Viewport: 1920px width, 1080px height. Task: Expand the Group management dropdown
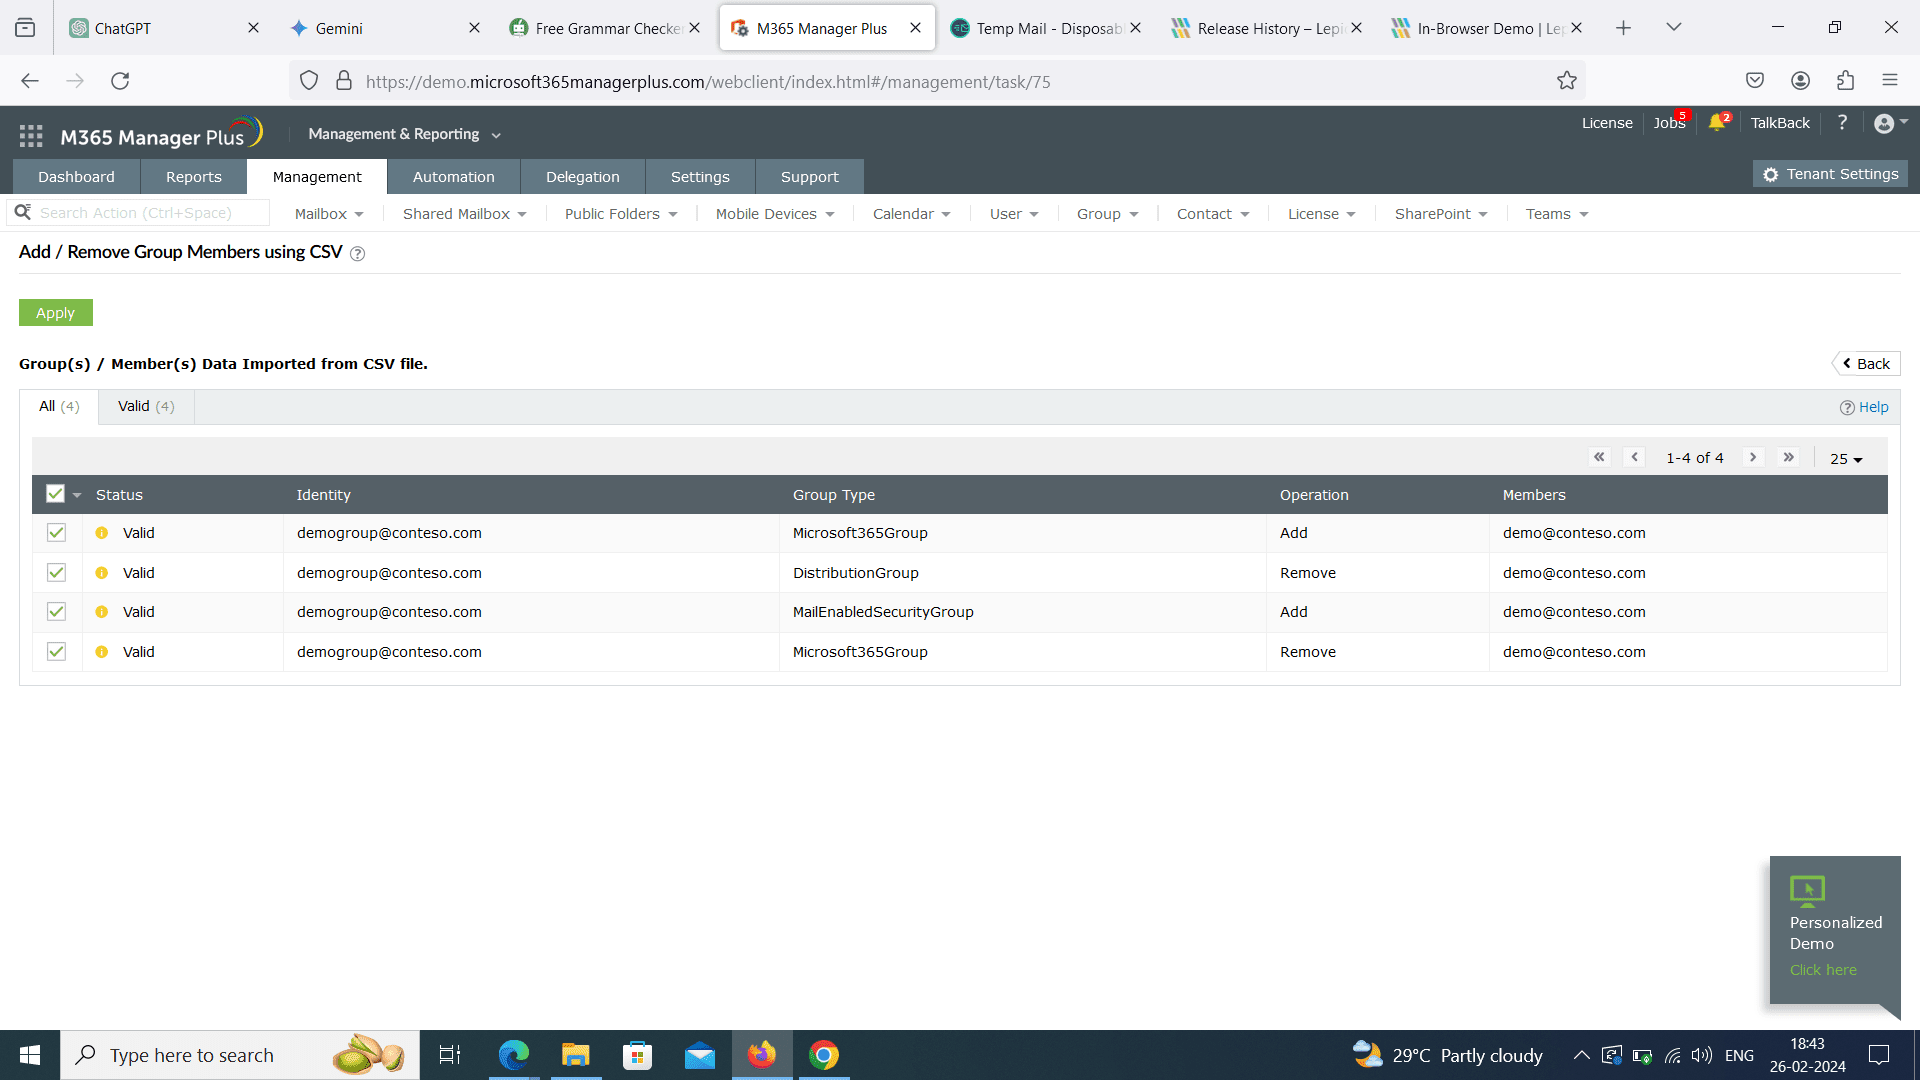pos(1107,214)
